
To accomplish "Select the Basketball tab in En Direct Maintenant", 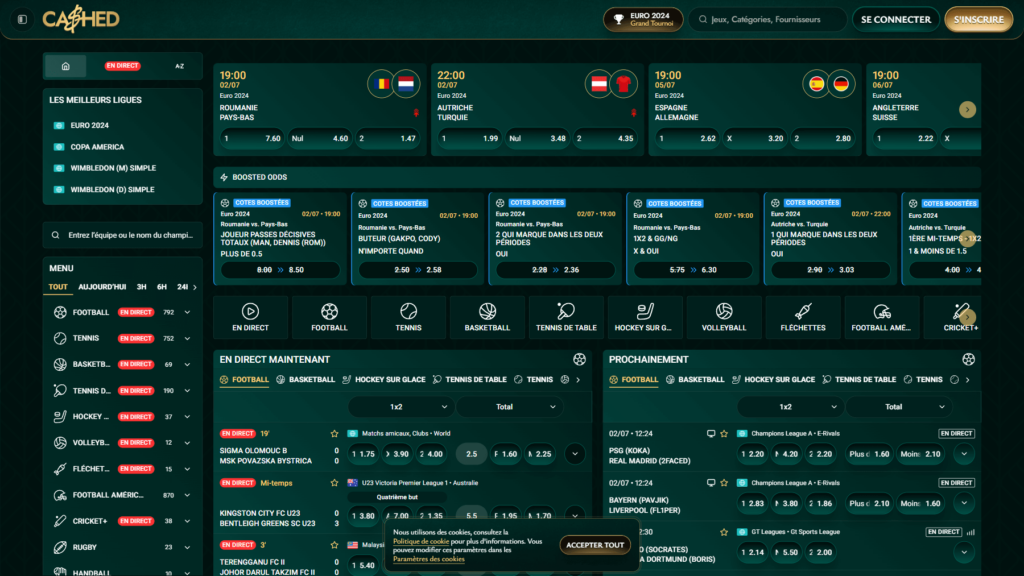I will coord(314,380).
